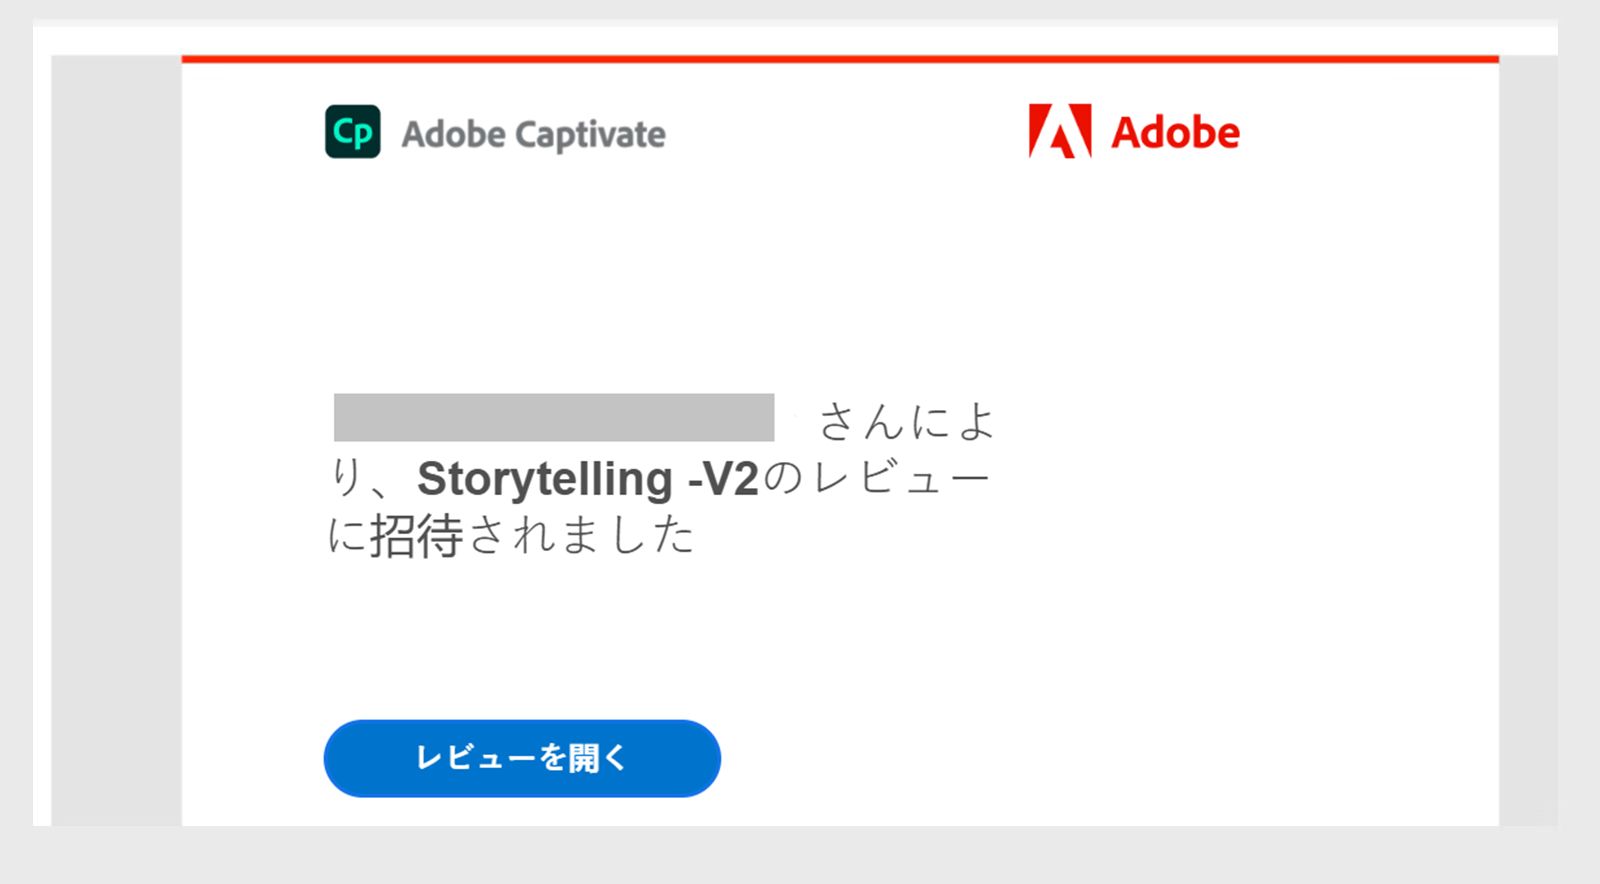
Task: Click the word Captivate in the header
Action: [x=591, y=135]
